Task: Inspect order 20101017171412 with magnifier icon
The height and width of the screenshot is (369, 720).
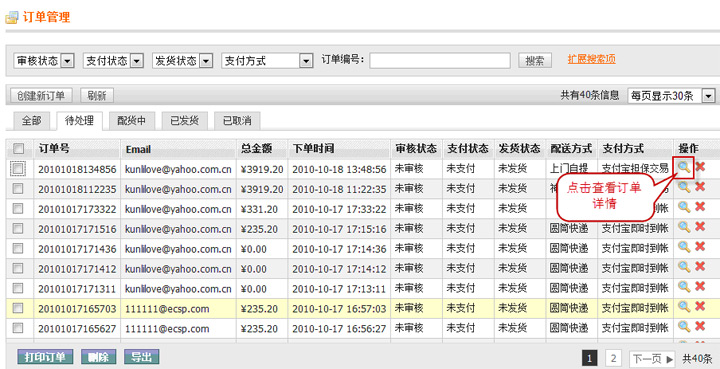Action: pyautogui.click(x=684, y=267)
